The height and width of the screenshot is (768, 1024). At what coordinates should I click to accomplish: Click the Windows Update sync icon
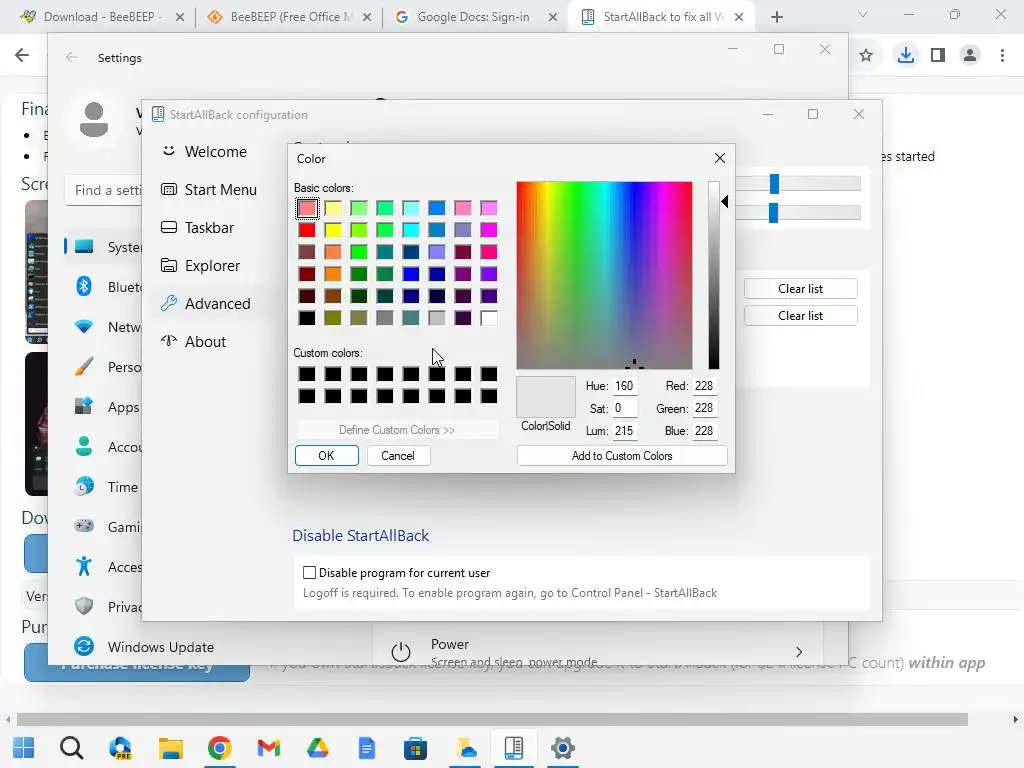pos(84,646)
